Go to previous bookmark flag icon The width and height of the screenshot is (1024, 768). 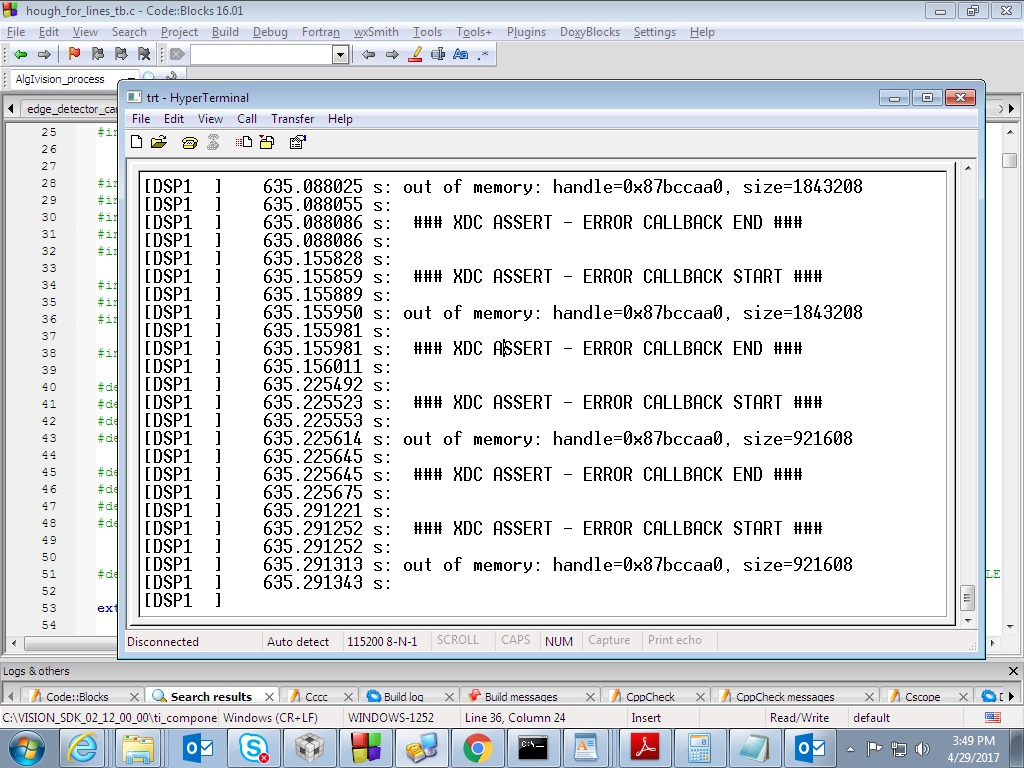(98, 54)
